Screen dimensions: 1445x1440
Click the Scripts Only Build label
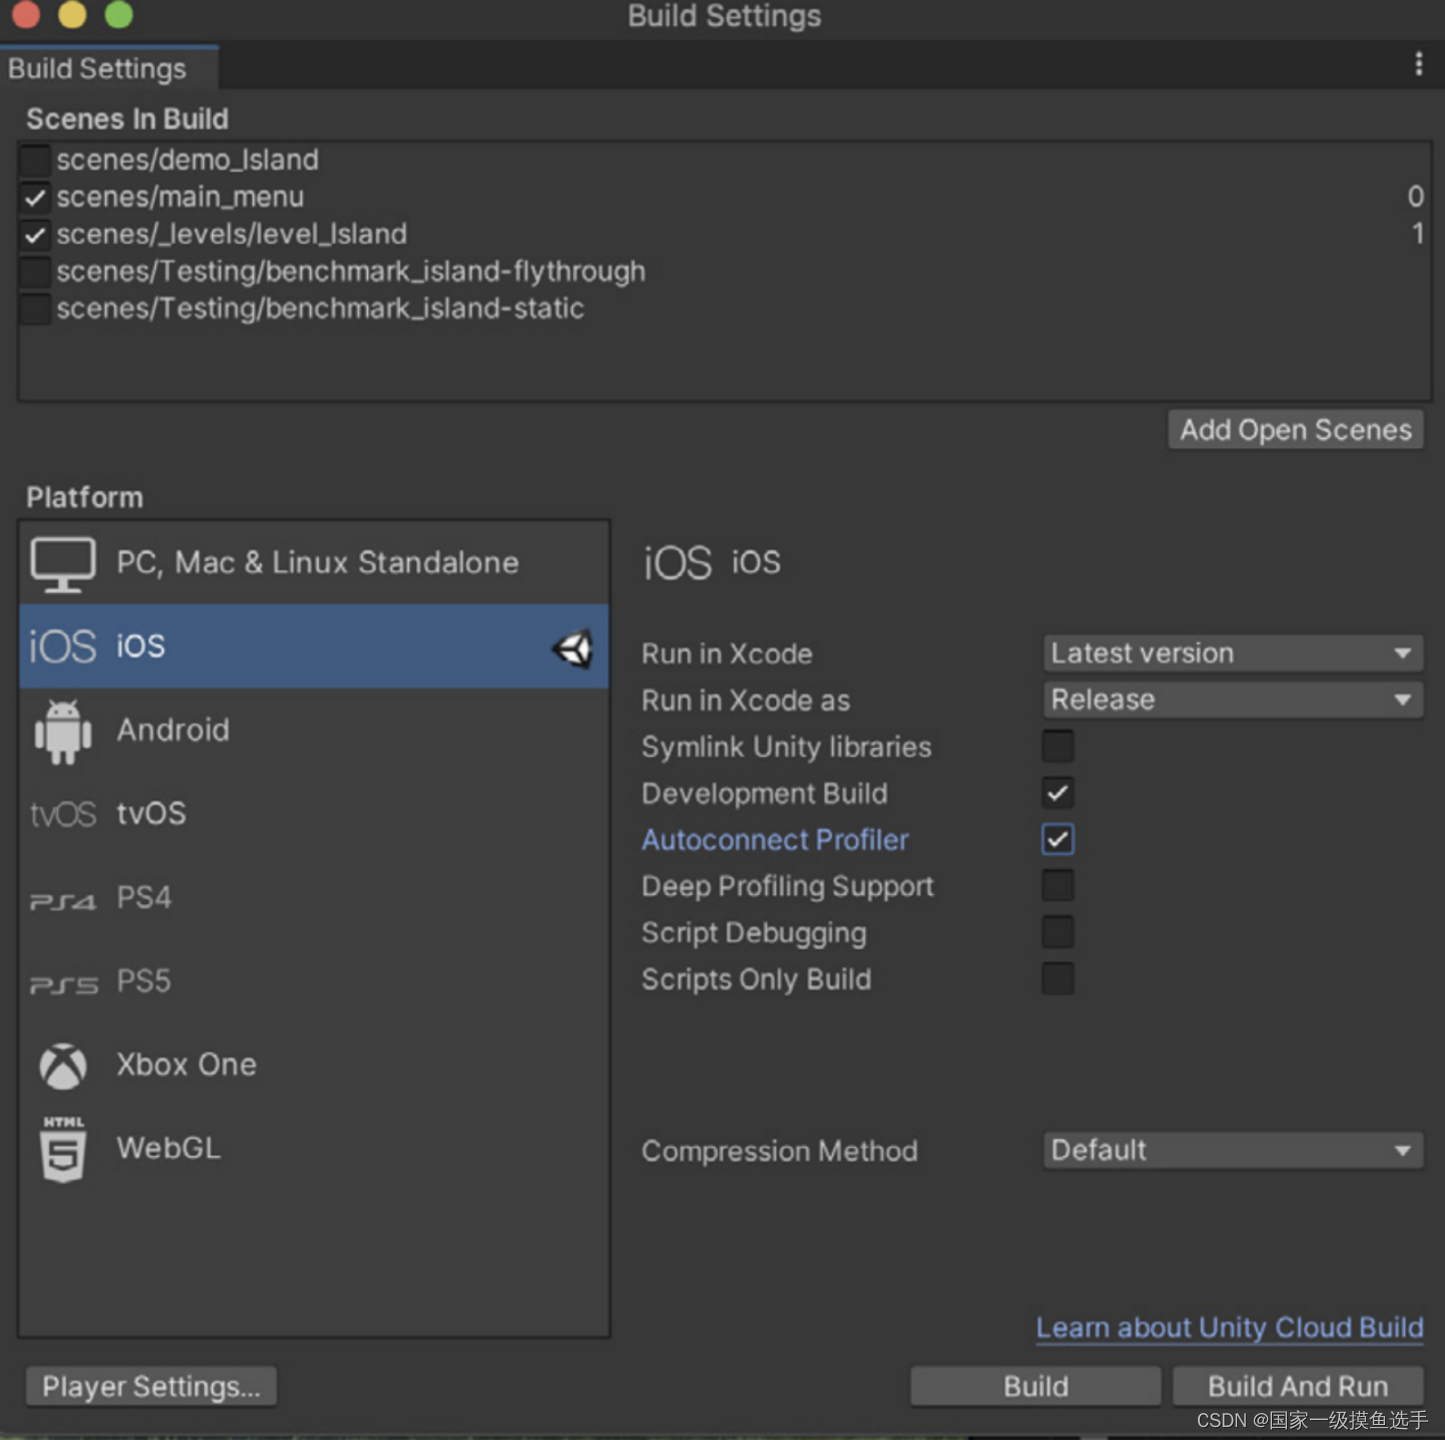(756, 980)
